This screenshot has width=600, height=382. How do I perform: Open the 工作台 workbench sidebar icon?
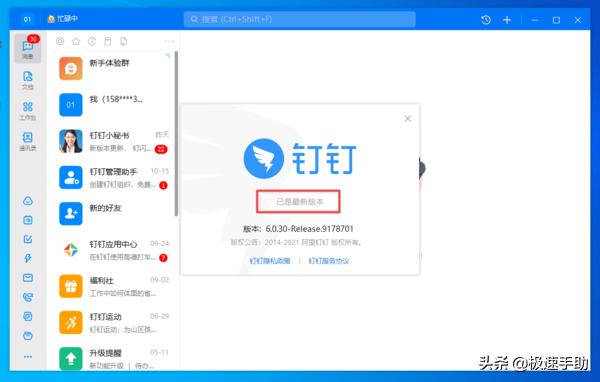pos(28,111)
